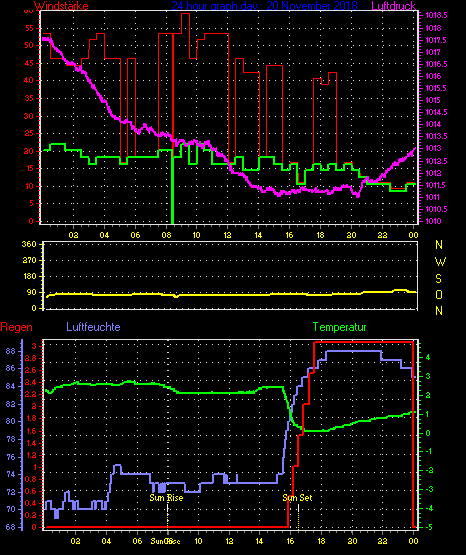The image size is (466, 555).
Task: Click the 1016.5 pressure axis value
Action: coord(436,64)
